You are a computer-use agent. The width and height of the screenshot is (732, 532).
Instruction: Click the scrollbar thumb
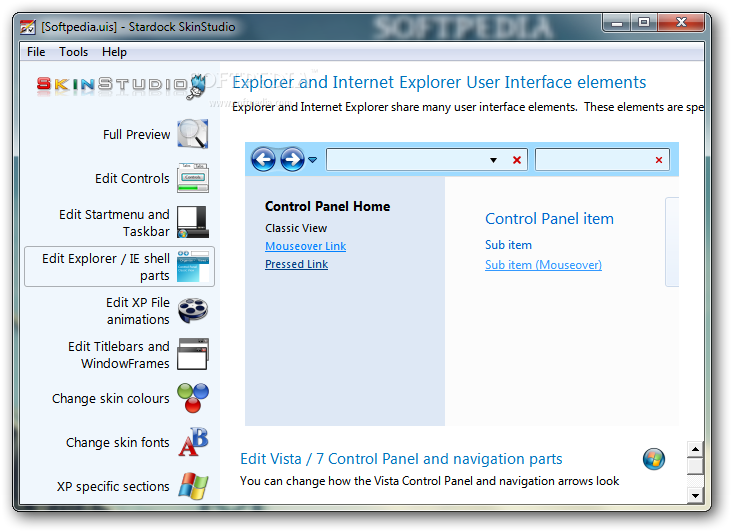coord(695,466)
